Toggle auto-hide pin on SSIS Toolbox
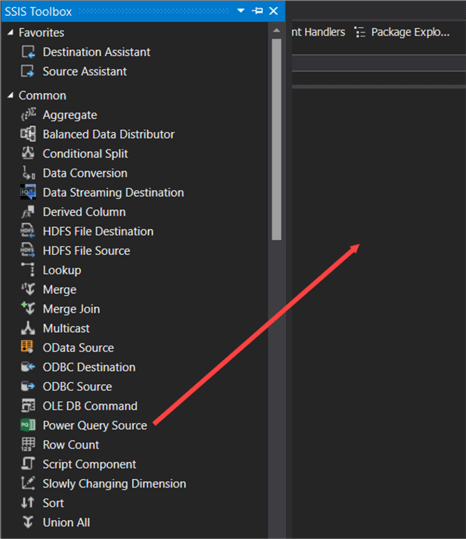The width and height of the screenshot is (466, 539). coord(257,11)
